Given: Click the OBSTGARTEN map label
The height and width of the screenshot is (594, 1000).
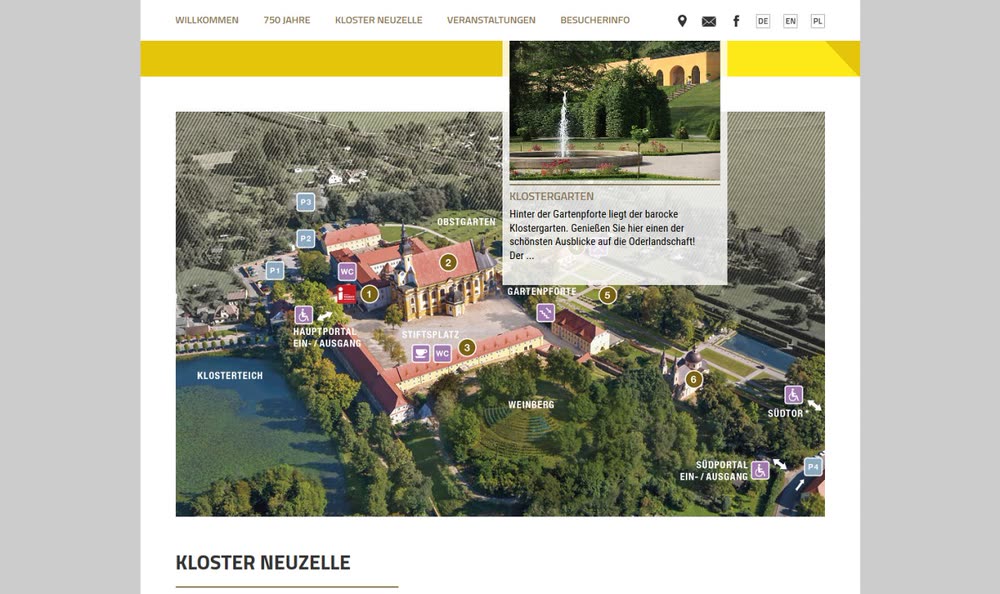Looking at the screenshot, I should coord(466,222).
